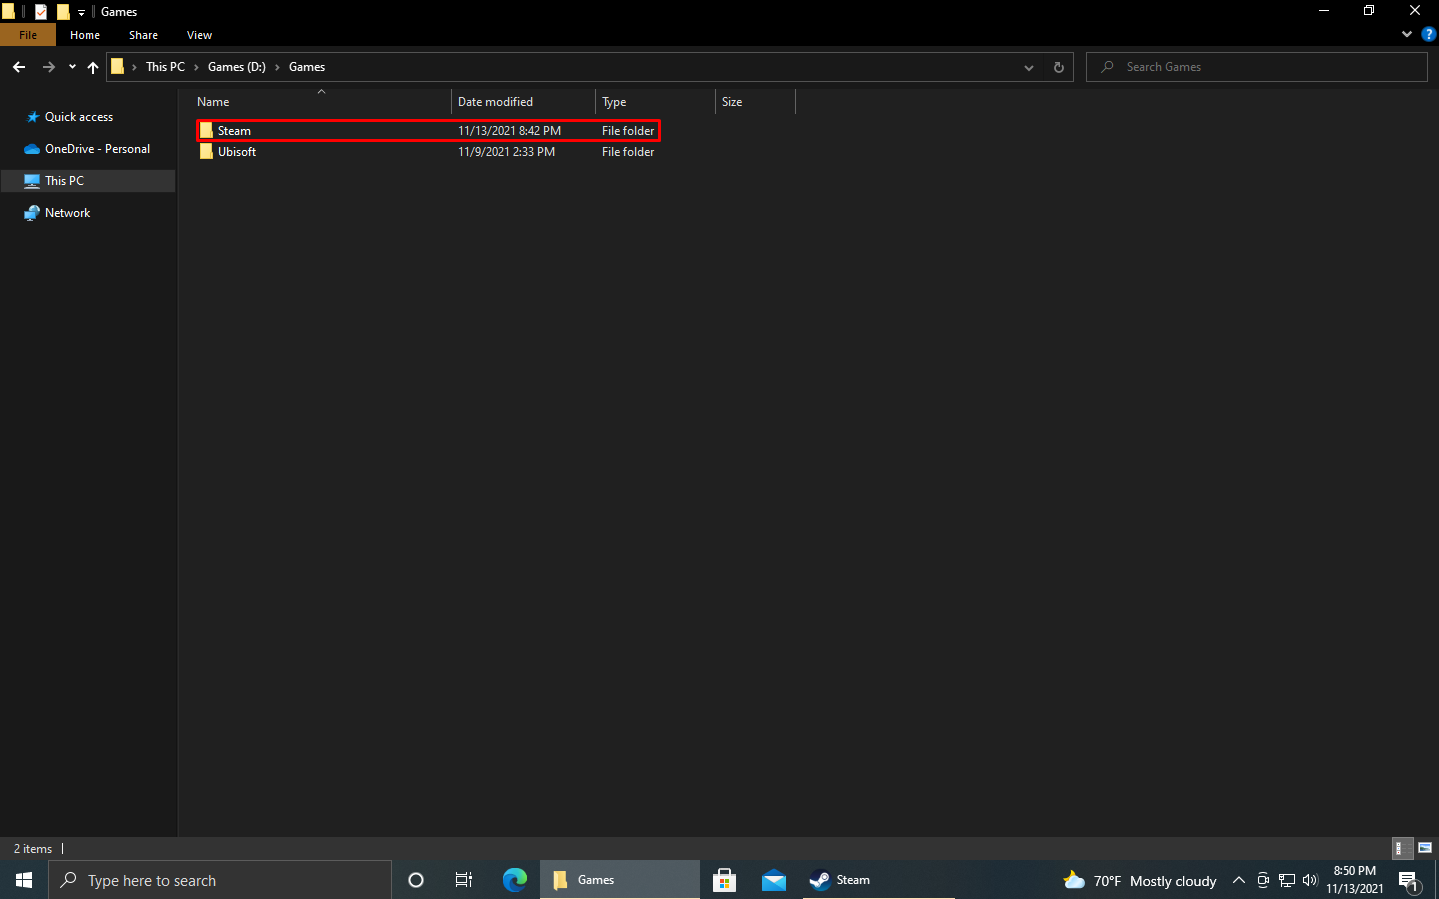This screenshot has width=1439, height=899.
Task: Focus the Search Games field
Action: click(1256, 67)
